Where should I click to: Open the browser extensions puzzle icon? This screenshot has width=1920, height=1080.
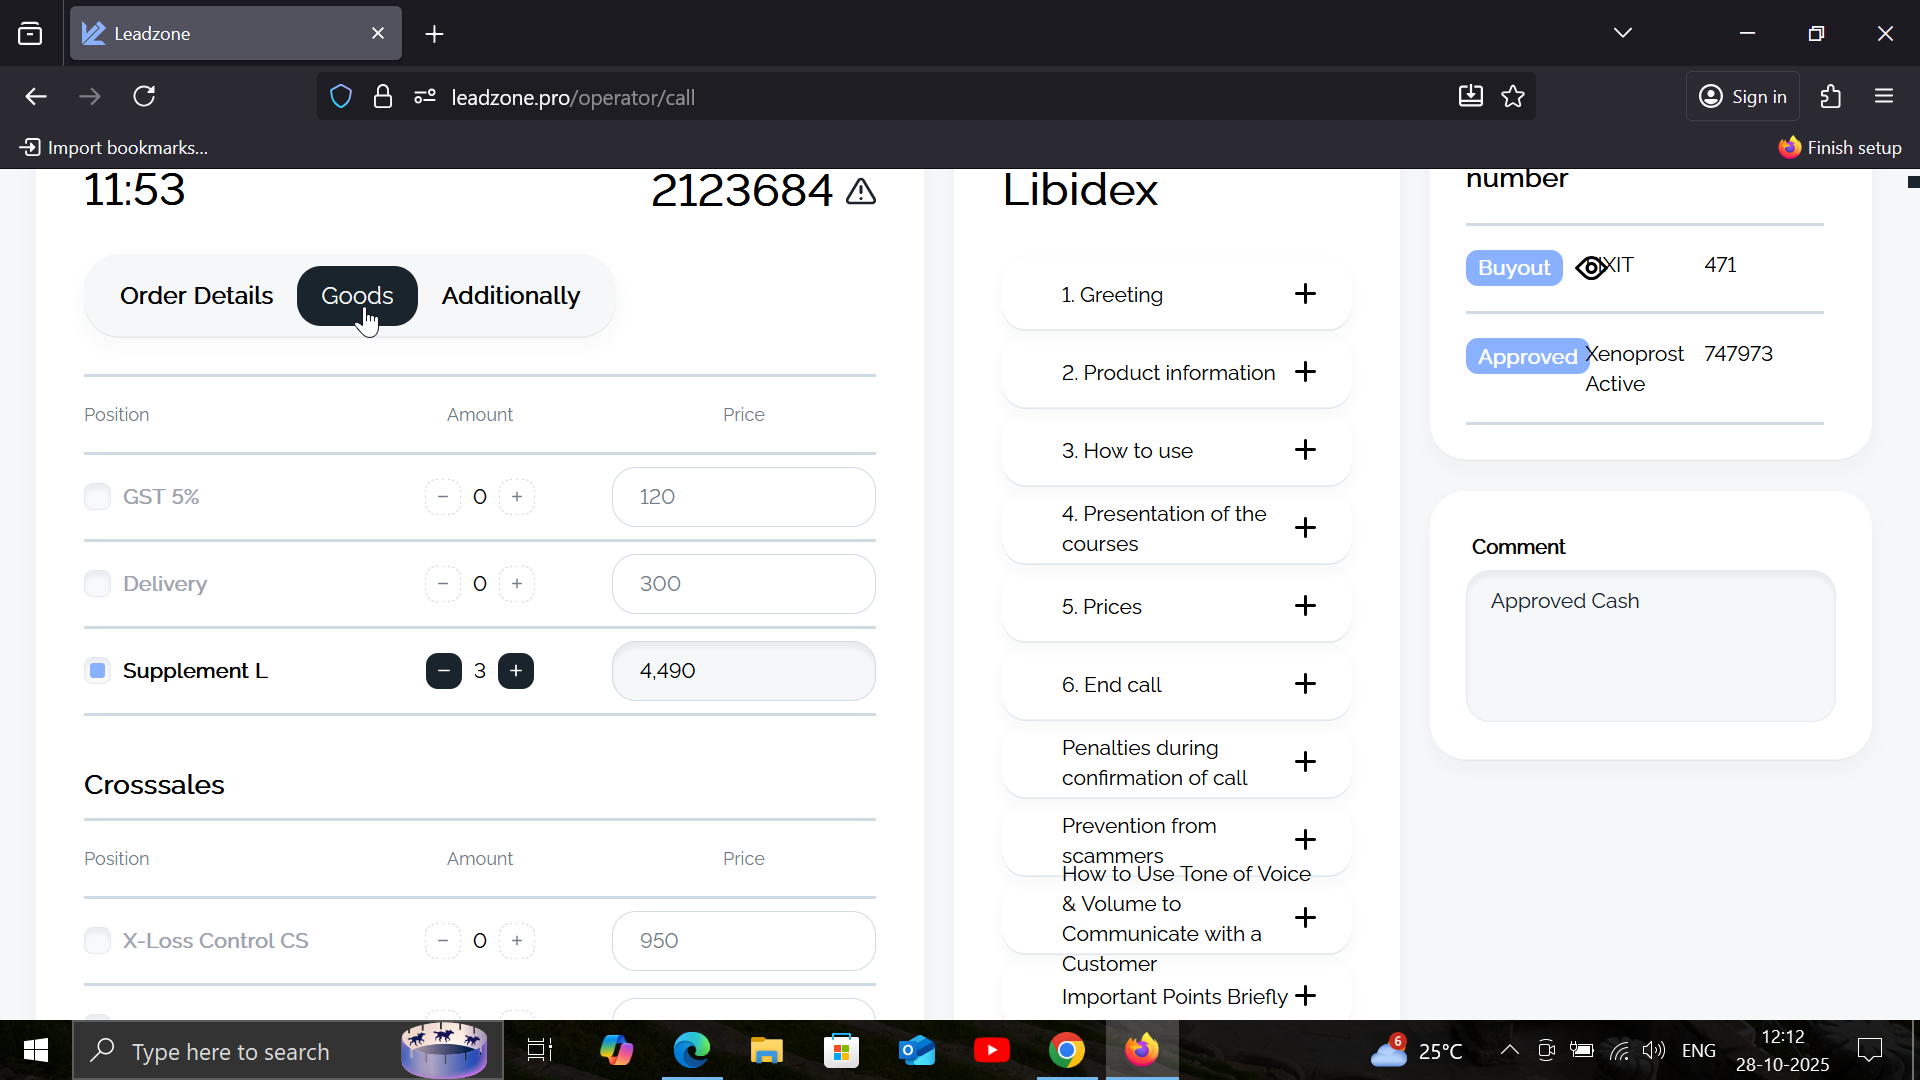1830,97
